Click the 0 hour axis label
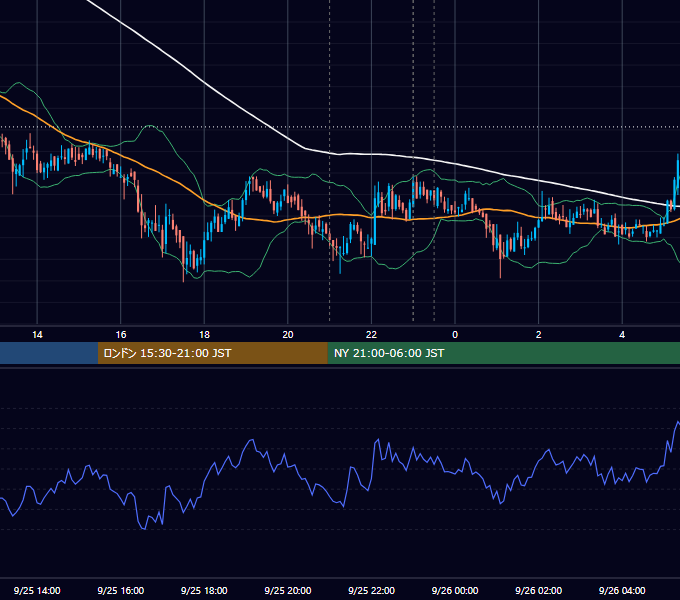 point(455,335)
